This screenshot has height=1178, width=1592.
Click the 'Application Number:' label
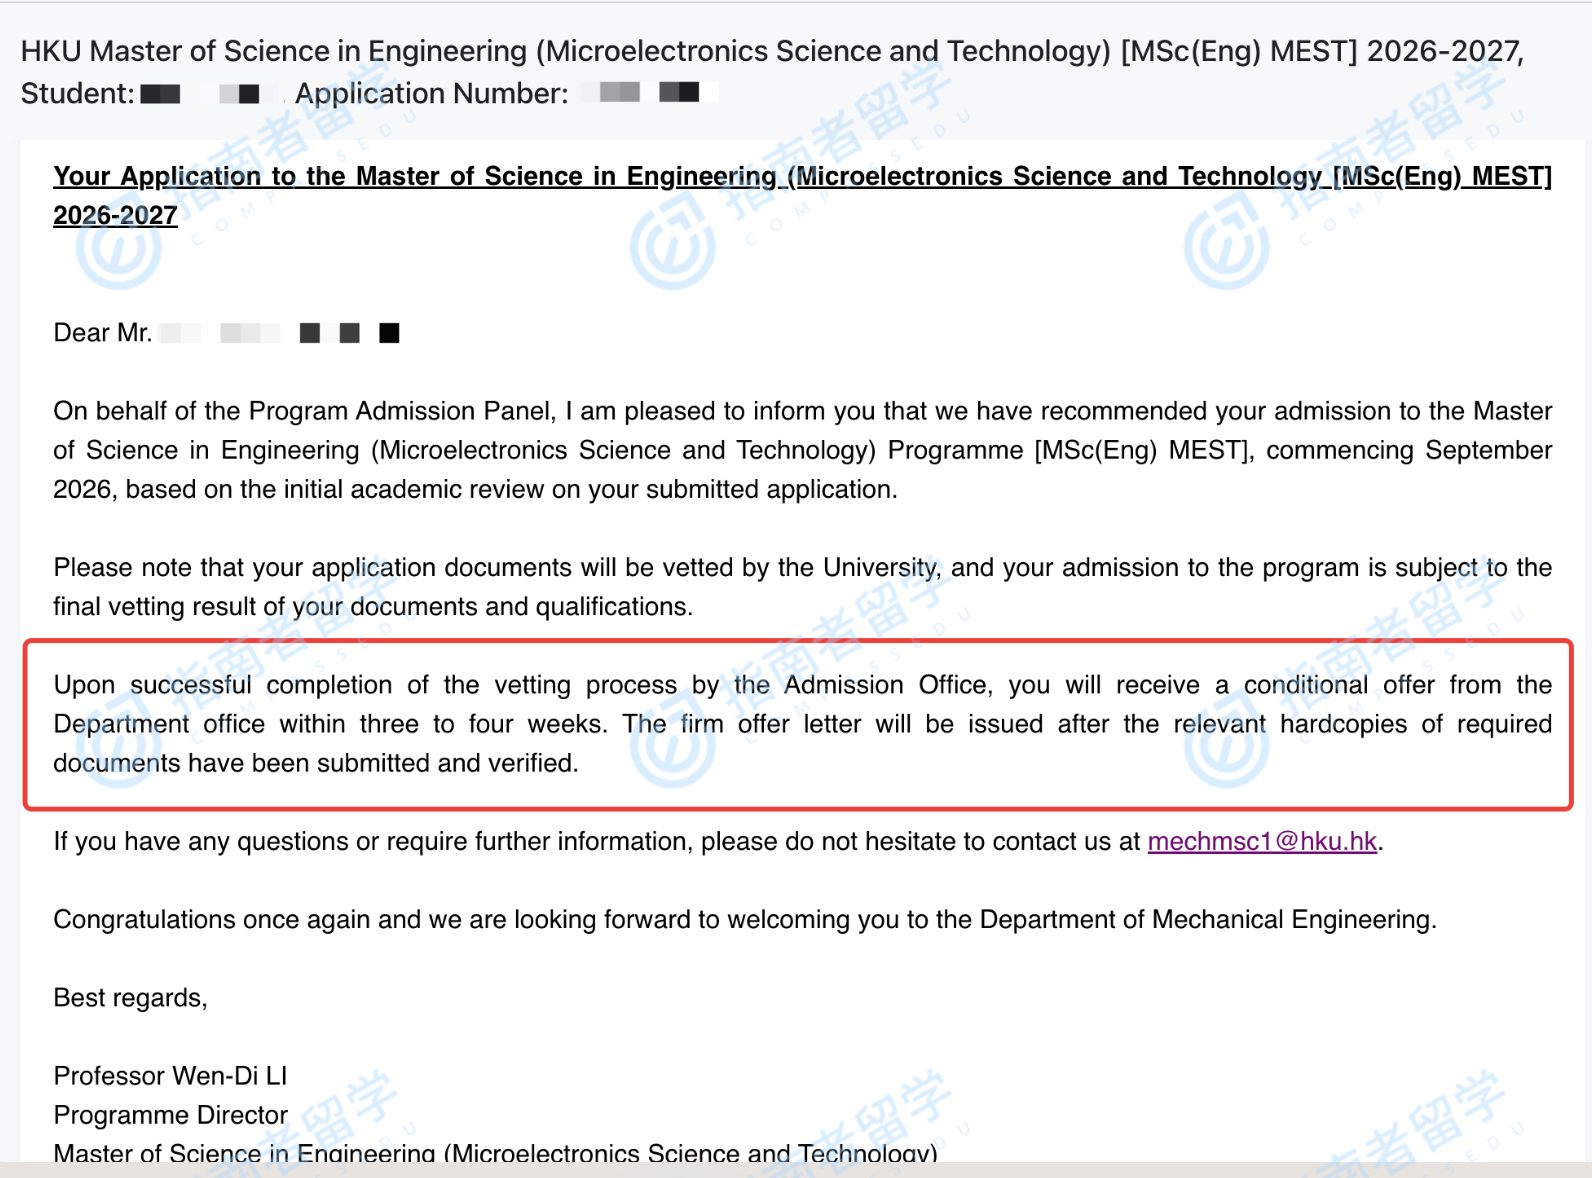[x=431, y=94]
